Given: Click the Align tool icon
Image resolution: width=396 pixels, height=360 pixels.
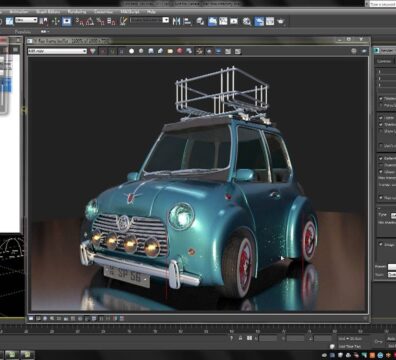Looking at the screenshot, I should 188,22.
